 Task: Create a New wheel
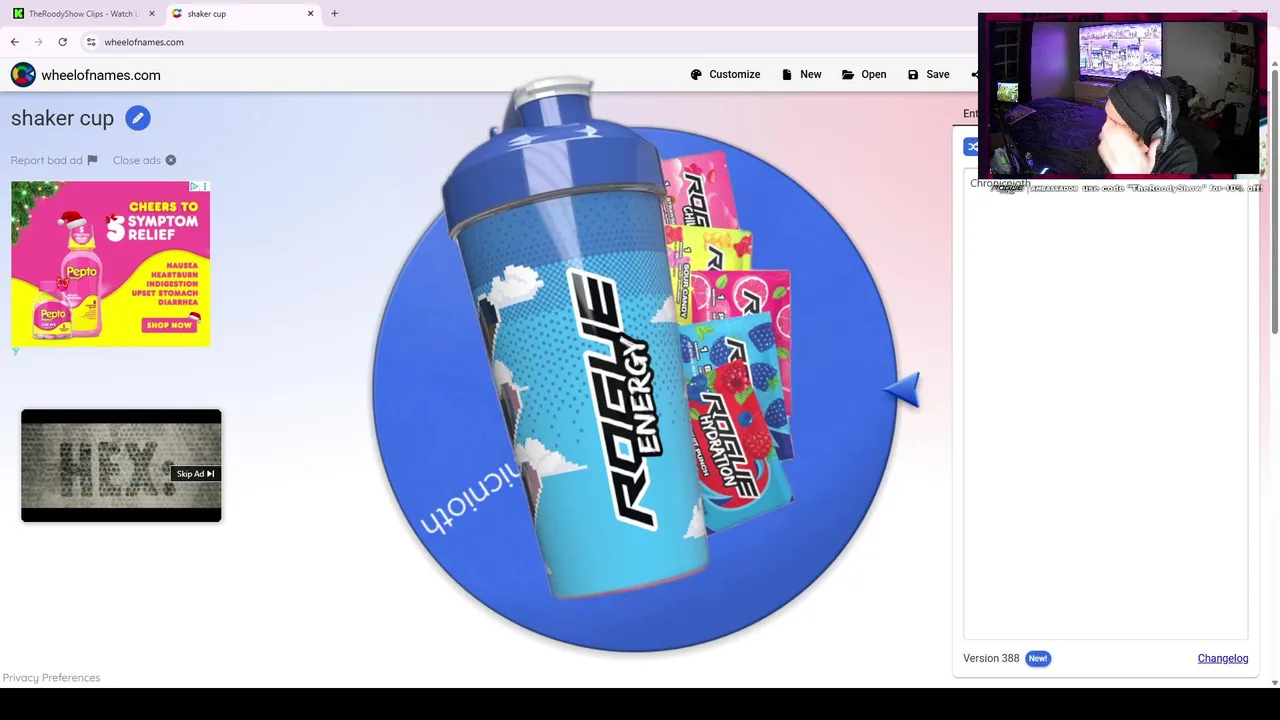(x=802, y=74)
